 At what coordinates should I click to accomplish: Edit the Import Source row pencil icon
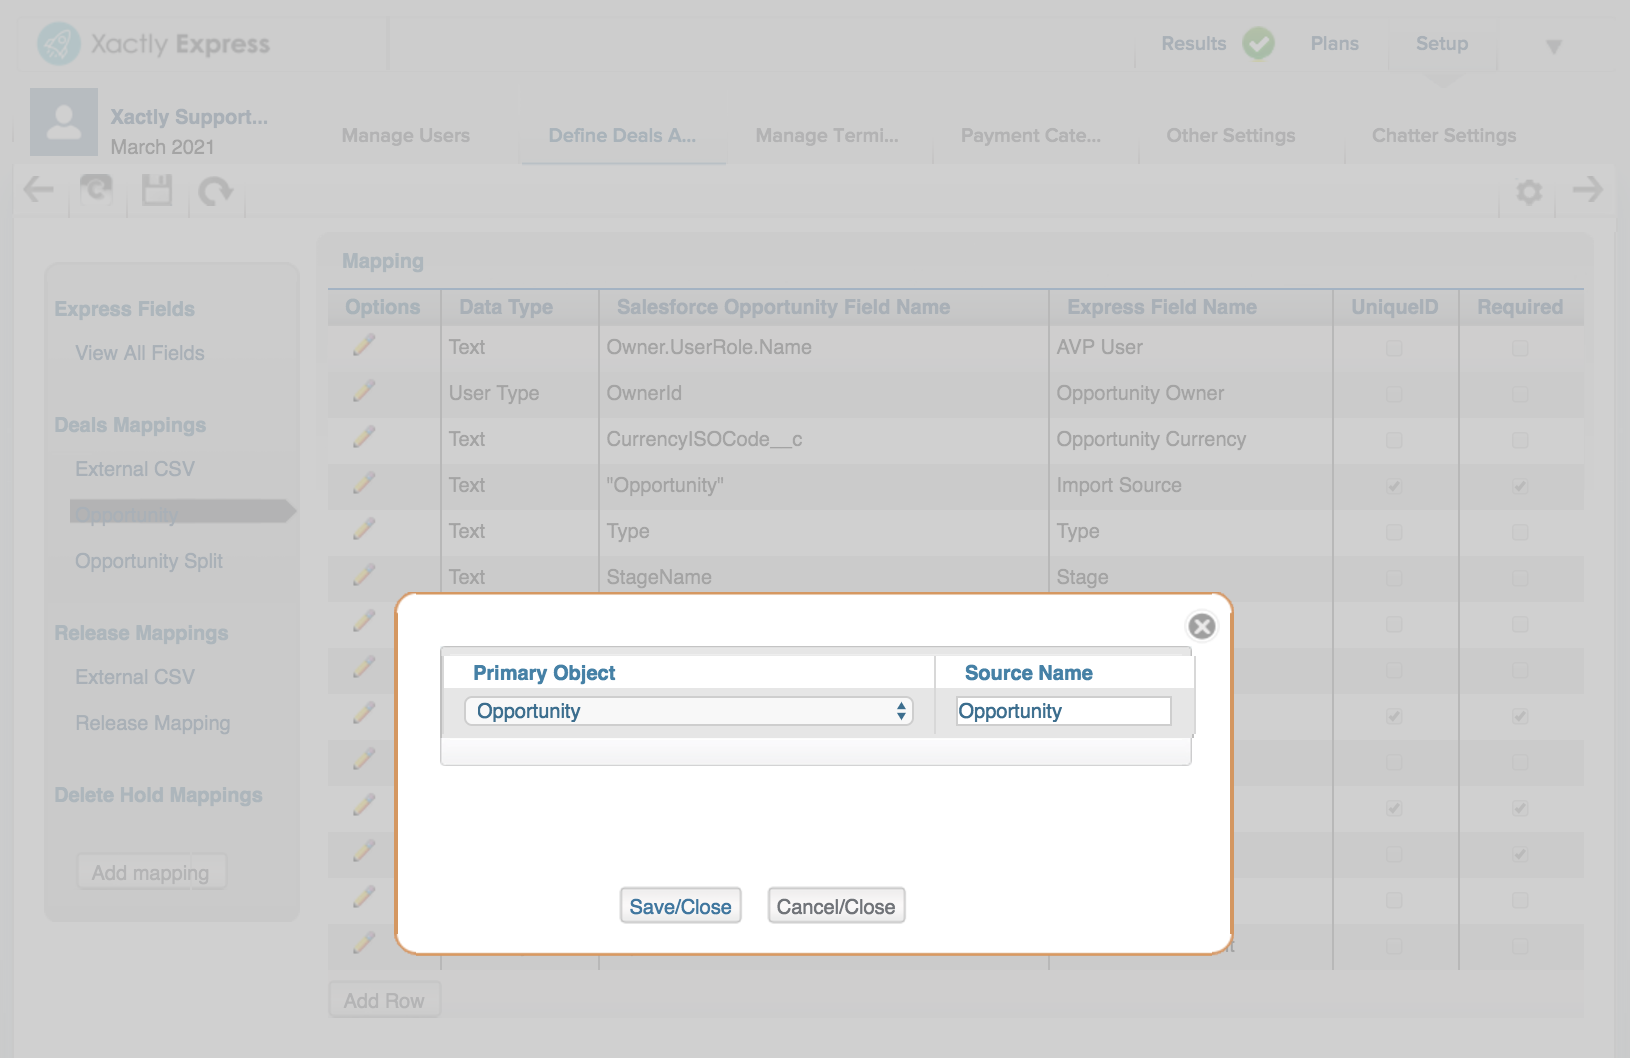364,484
